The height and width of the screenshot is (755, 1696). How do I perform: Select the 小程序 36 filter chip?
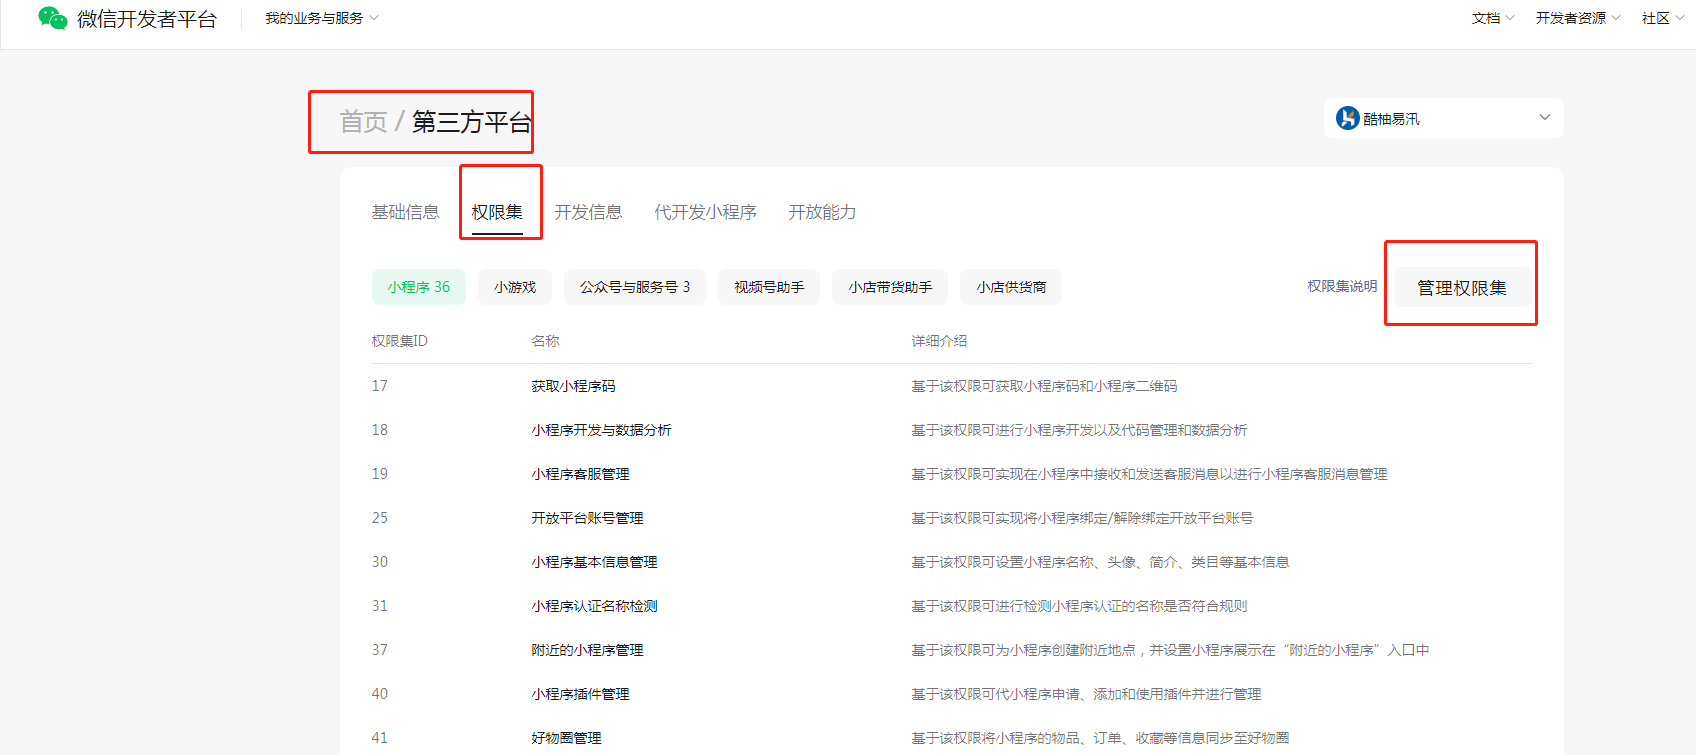[x=418, y=287]
